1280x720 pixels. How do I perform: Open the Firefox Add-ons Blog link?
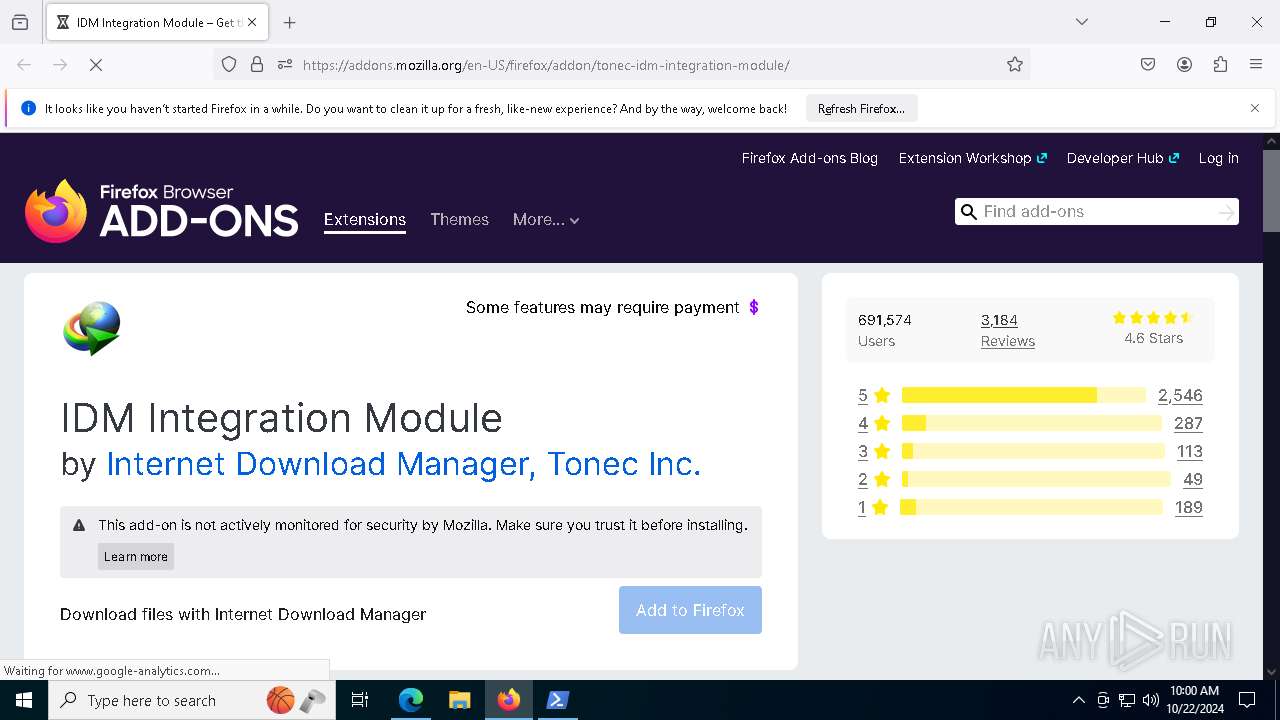pyautogui.click(x=809, y=158)
